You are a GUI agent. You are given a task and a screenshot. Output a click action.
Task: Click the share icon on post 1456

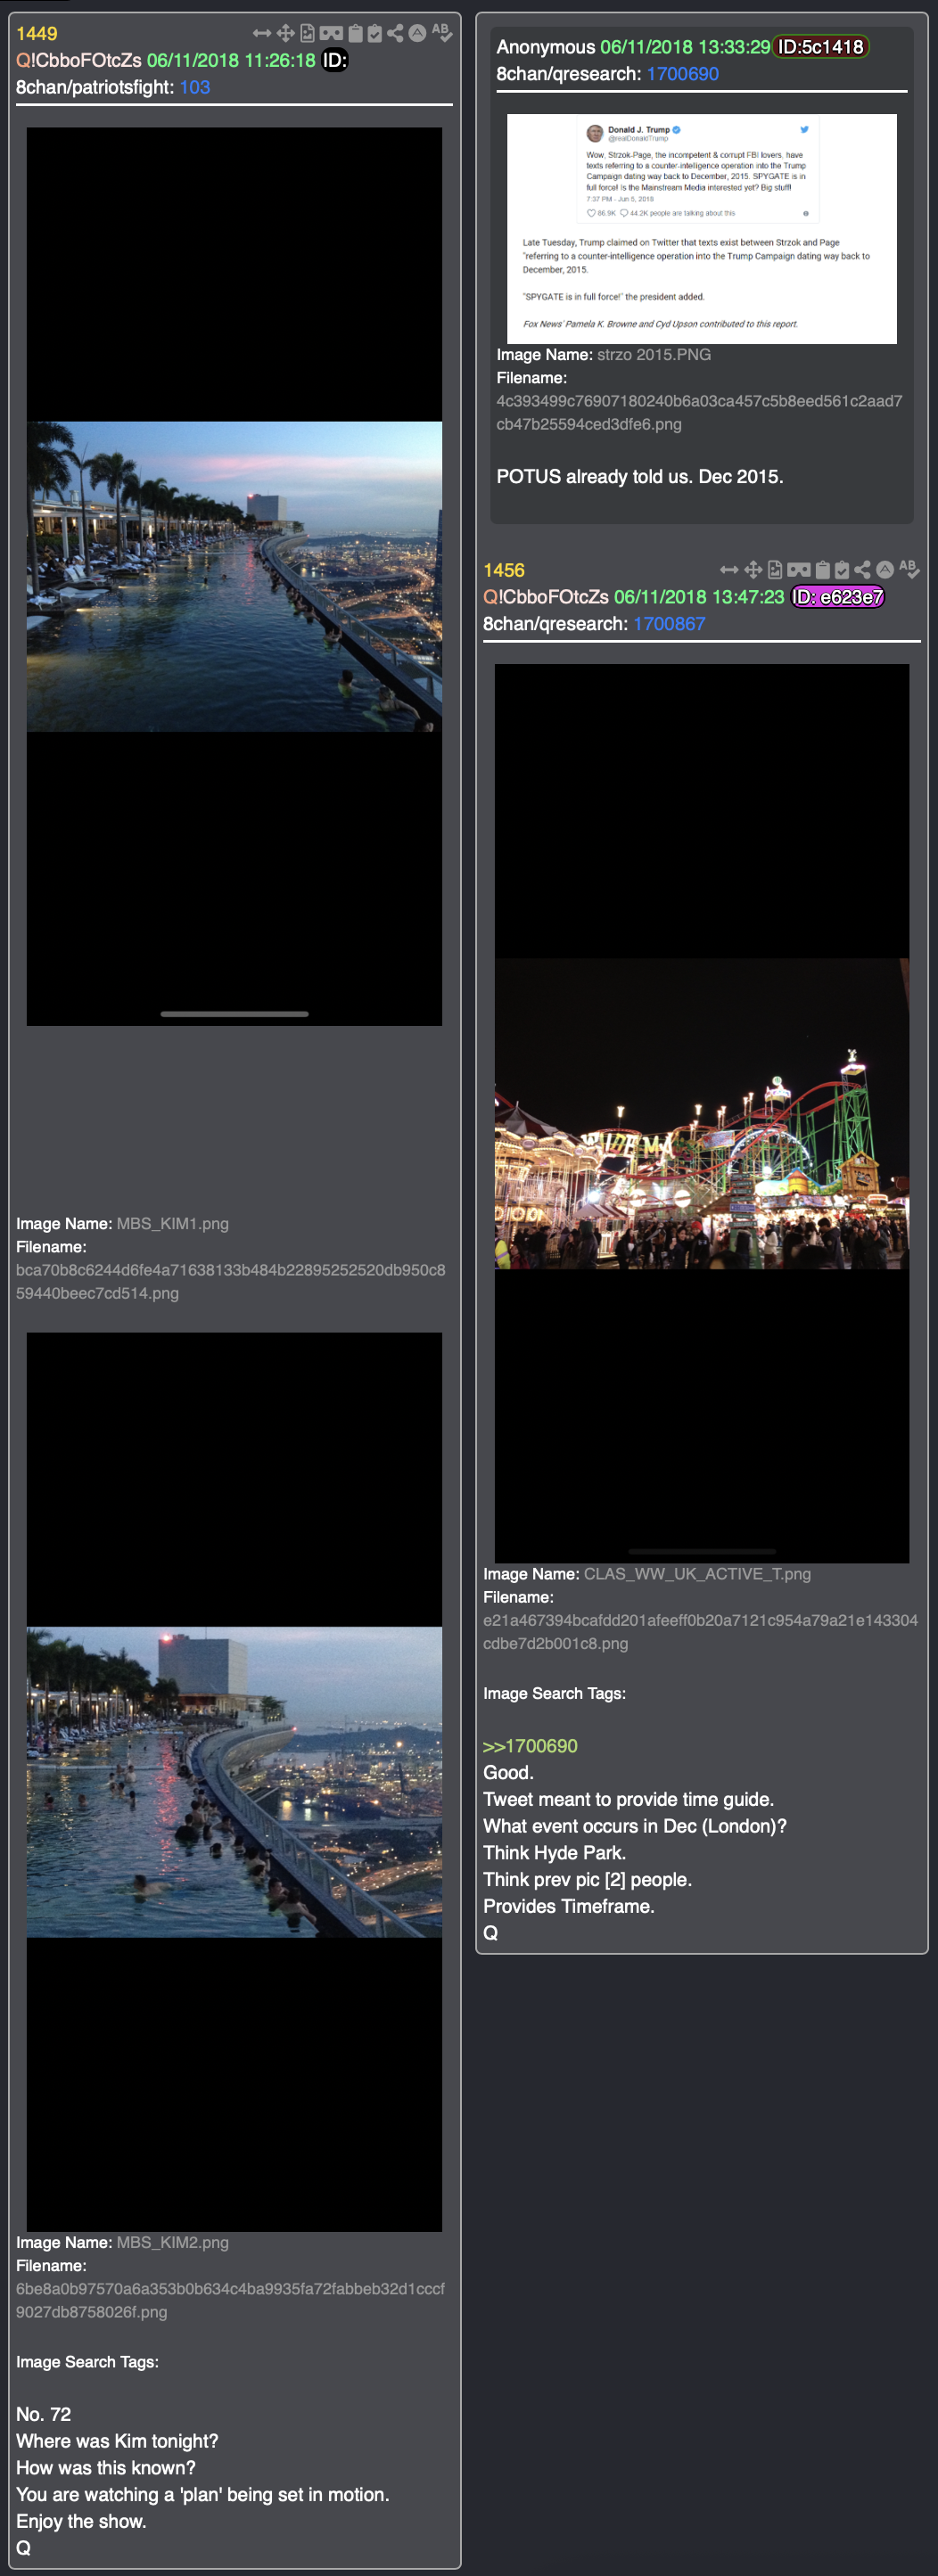(862, 570)
